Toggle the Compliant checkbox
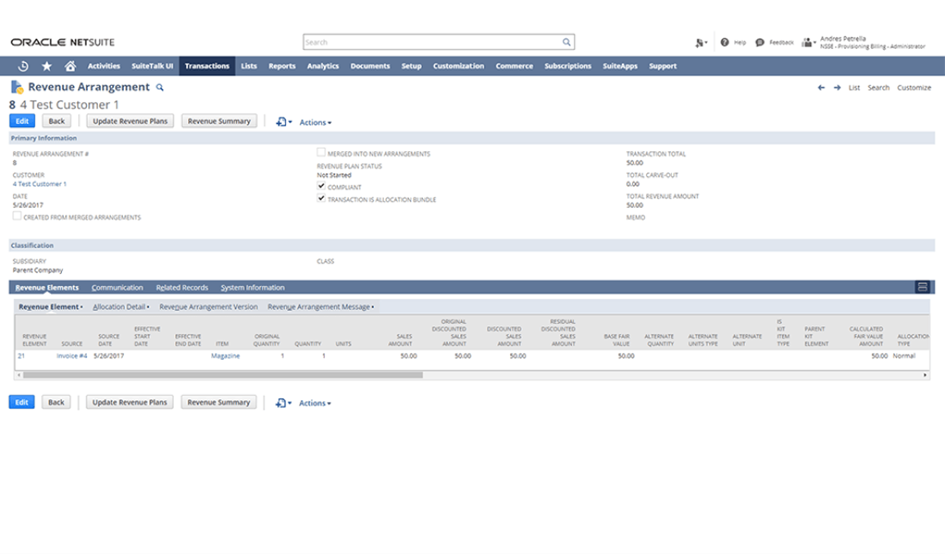945x554 pixels. [x=321, y=186]
